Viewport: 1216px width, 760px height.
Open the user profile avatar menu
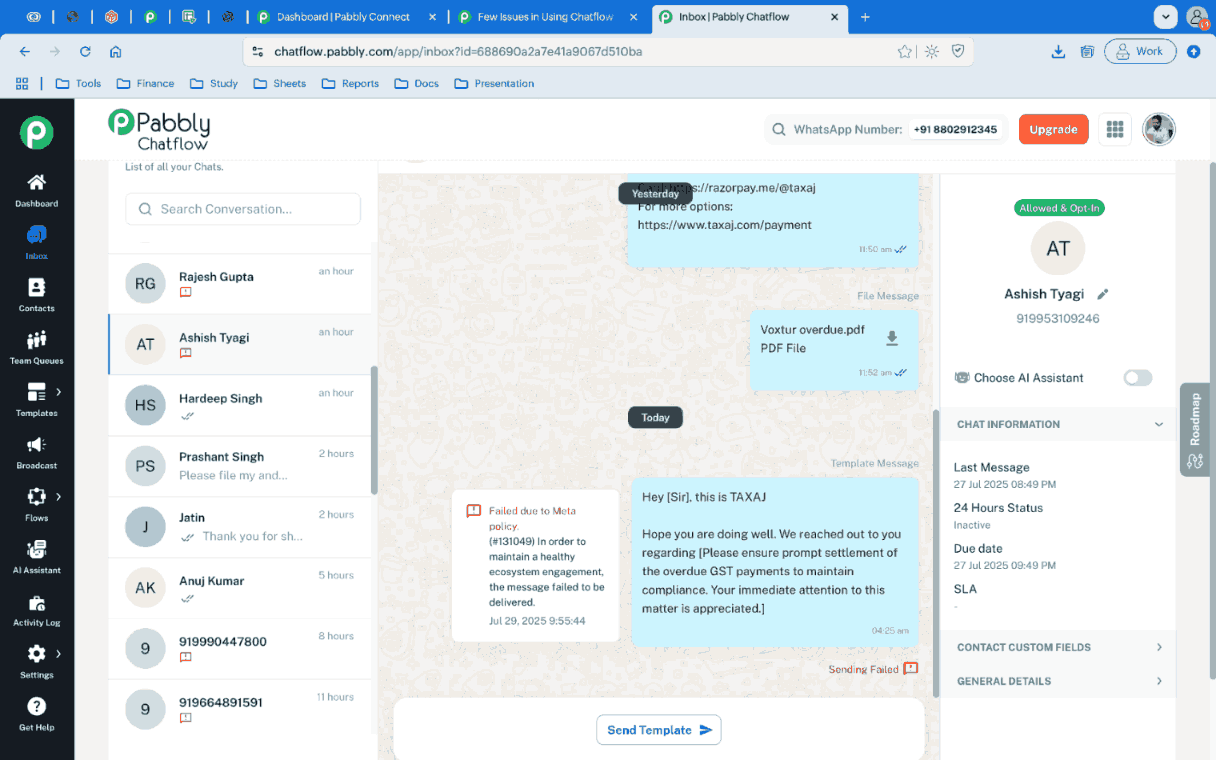(x=1159, y=129)
